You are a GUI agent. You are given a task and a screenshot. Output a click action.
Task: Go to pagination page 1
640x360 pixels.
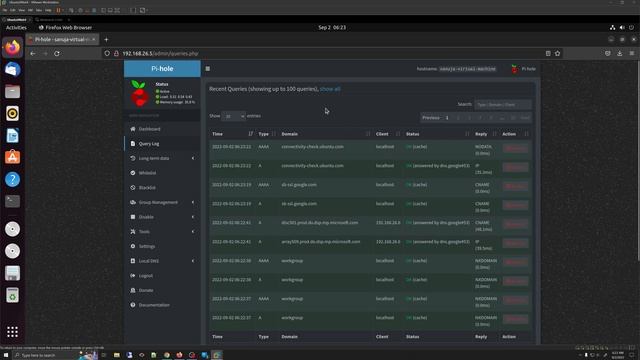pyautogui.click(x=447, y=118)
